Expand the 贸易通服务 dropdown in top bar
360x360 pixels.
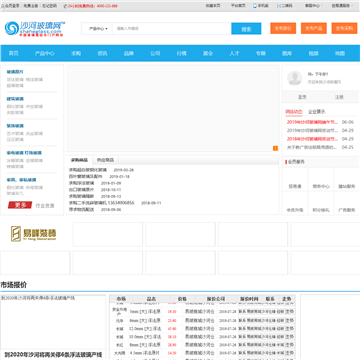click(x=342, y=6)
